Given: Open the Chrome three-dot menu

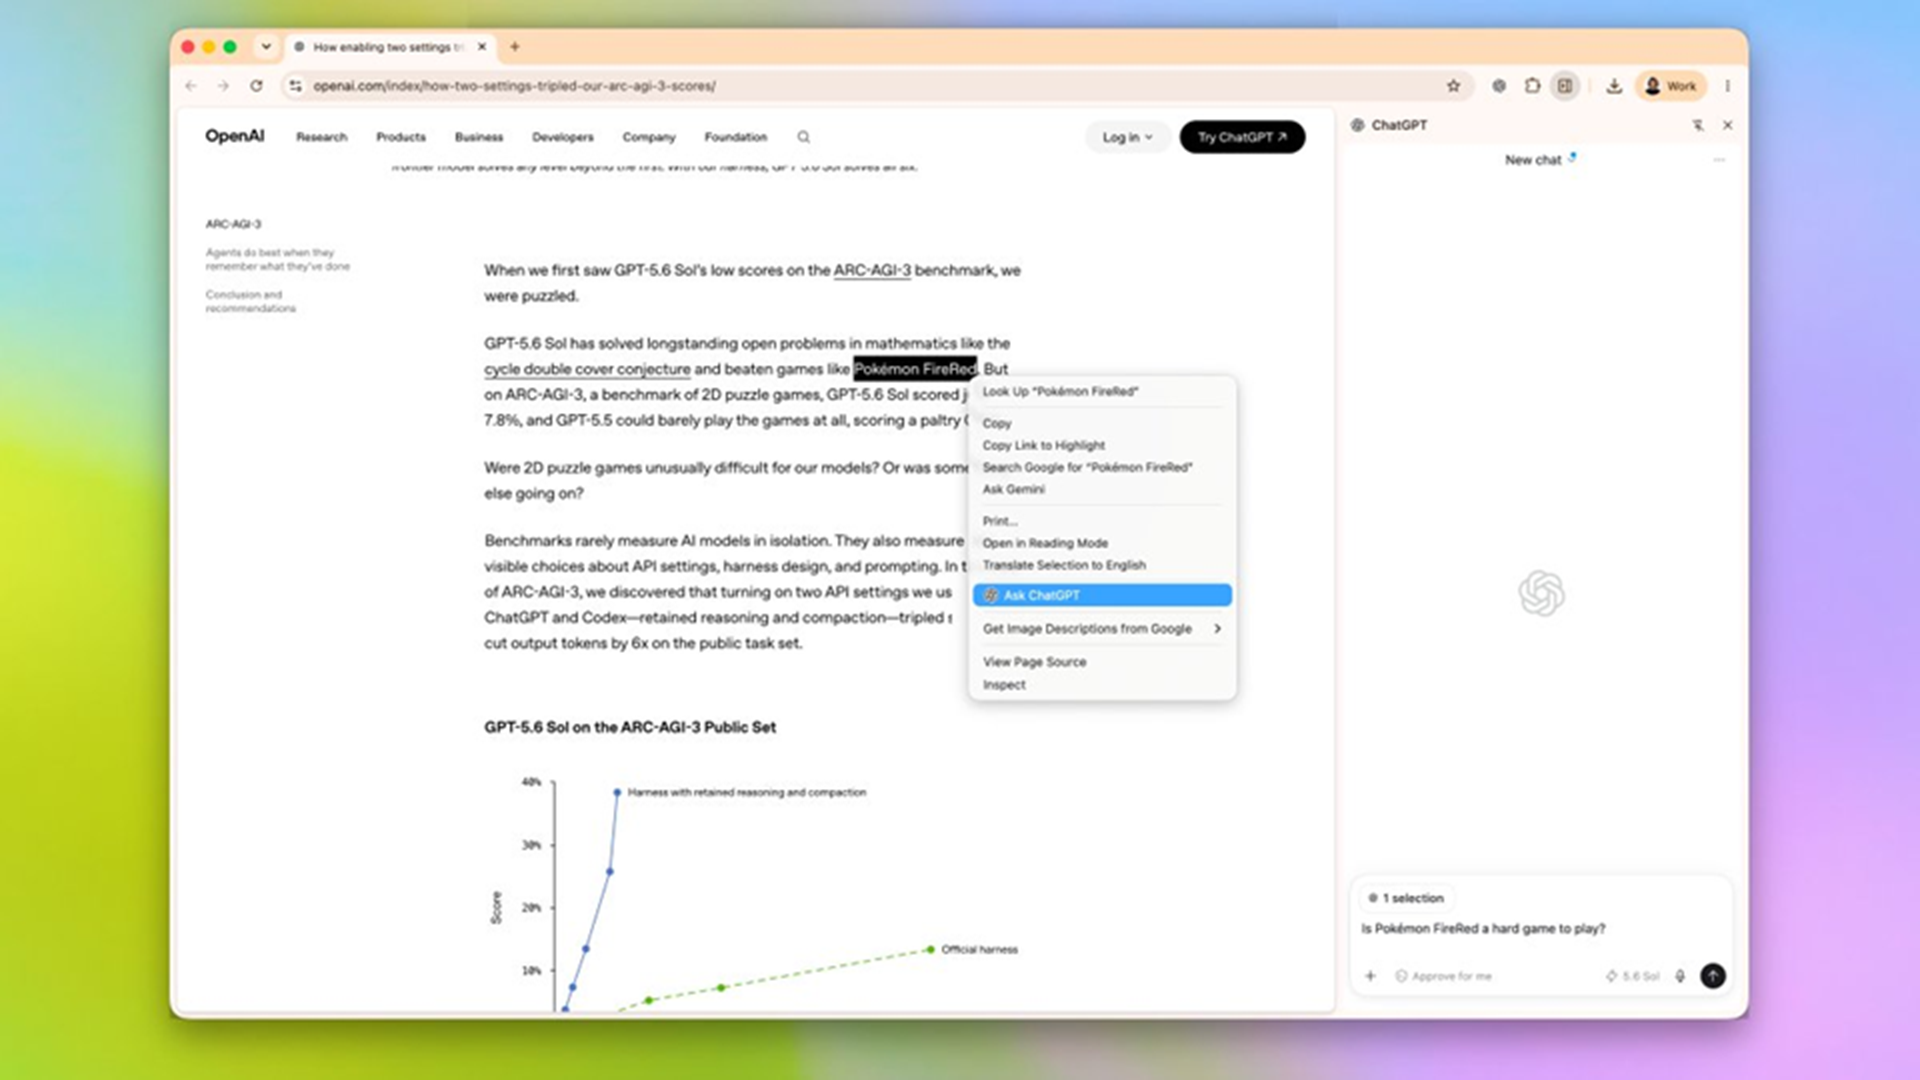Looking at the screenshot, I should [1727, 86].
